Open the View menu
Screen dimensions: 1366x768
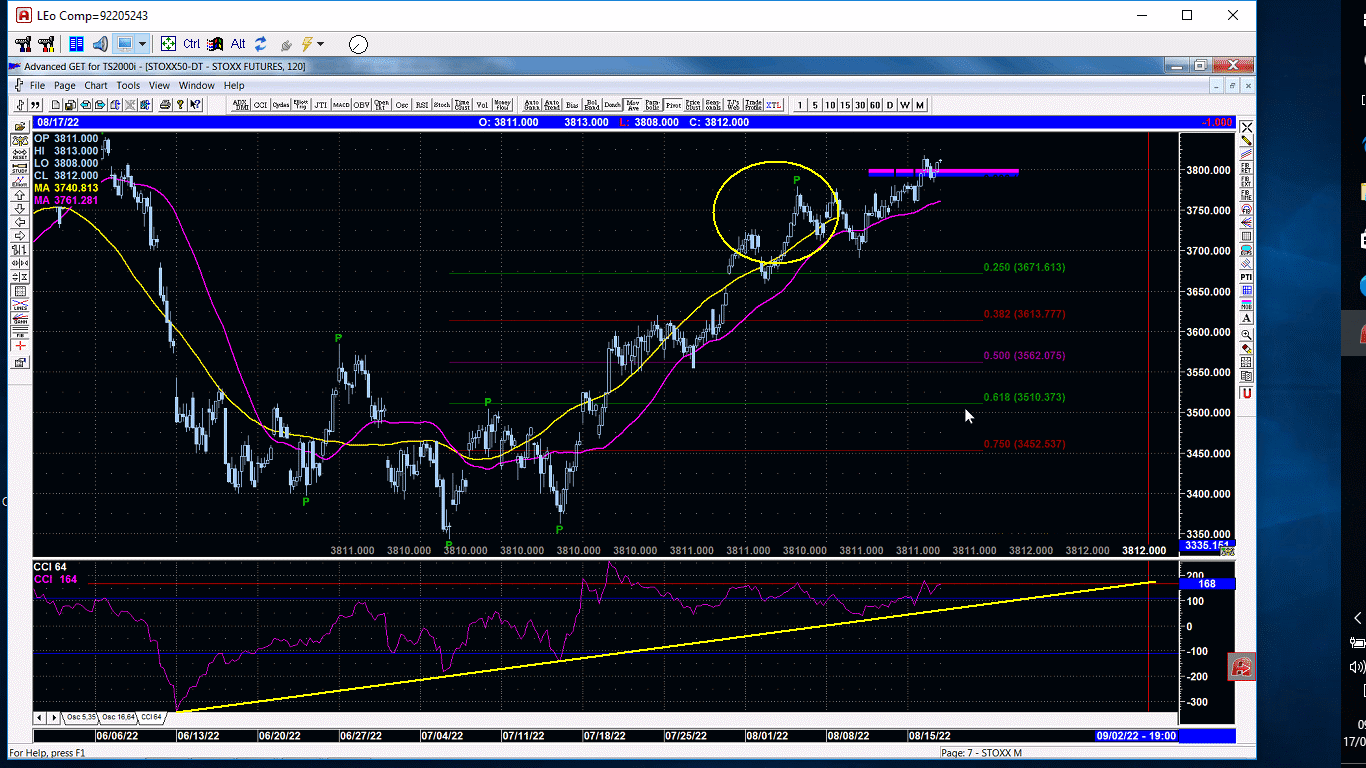(160, 85)
